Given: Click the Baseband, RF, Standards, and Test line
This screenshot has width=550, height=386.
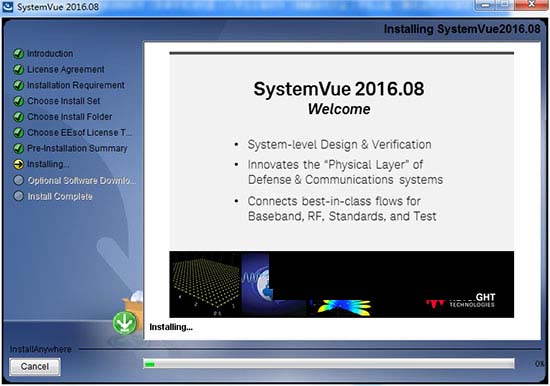Looking at the screenshot, I should tap(342, 217).
